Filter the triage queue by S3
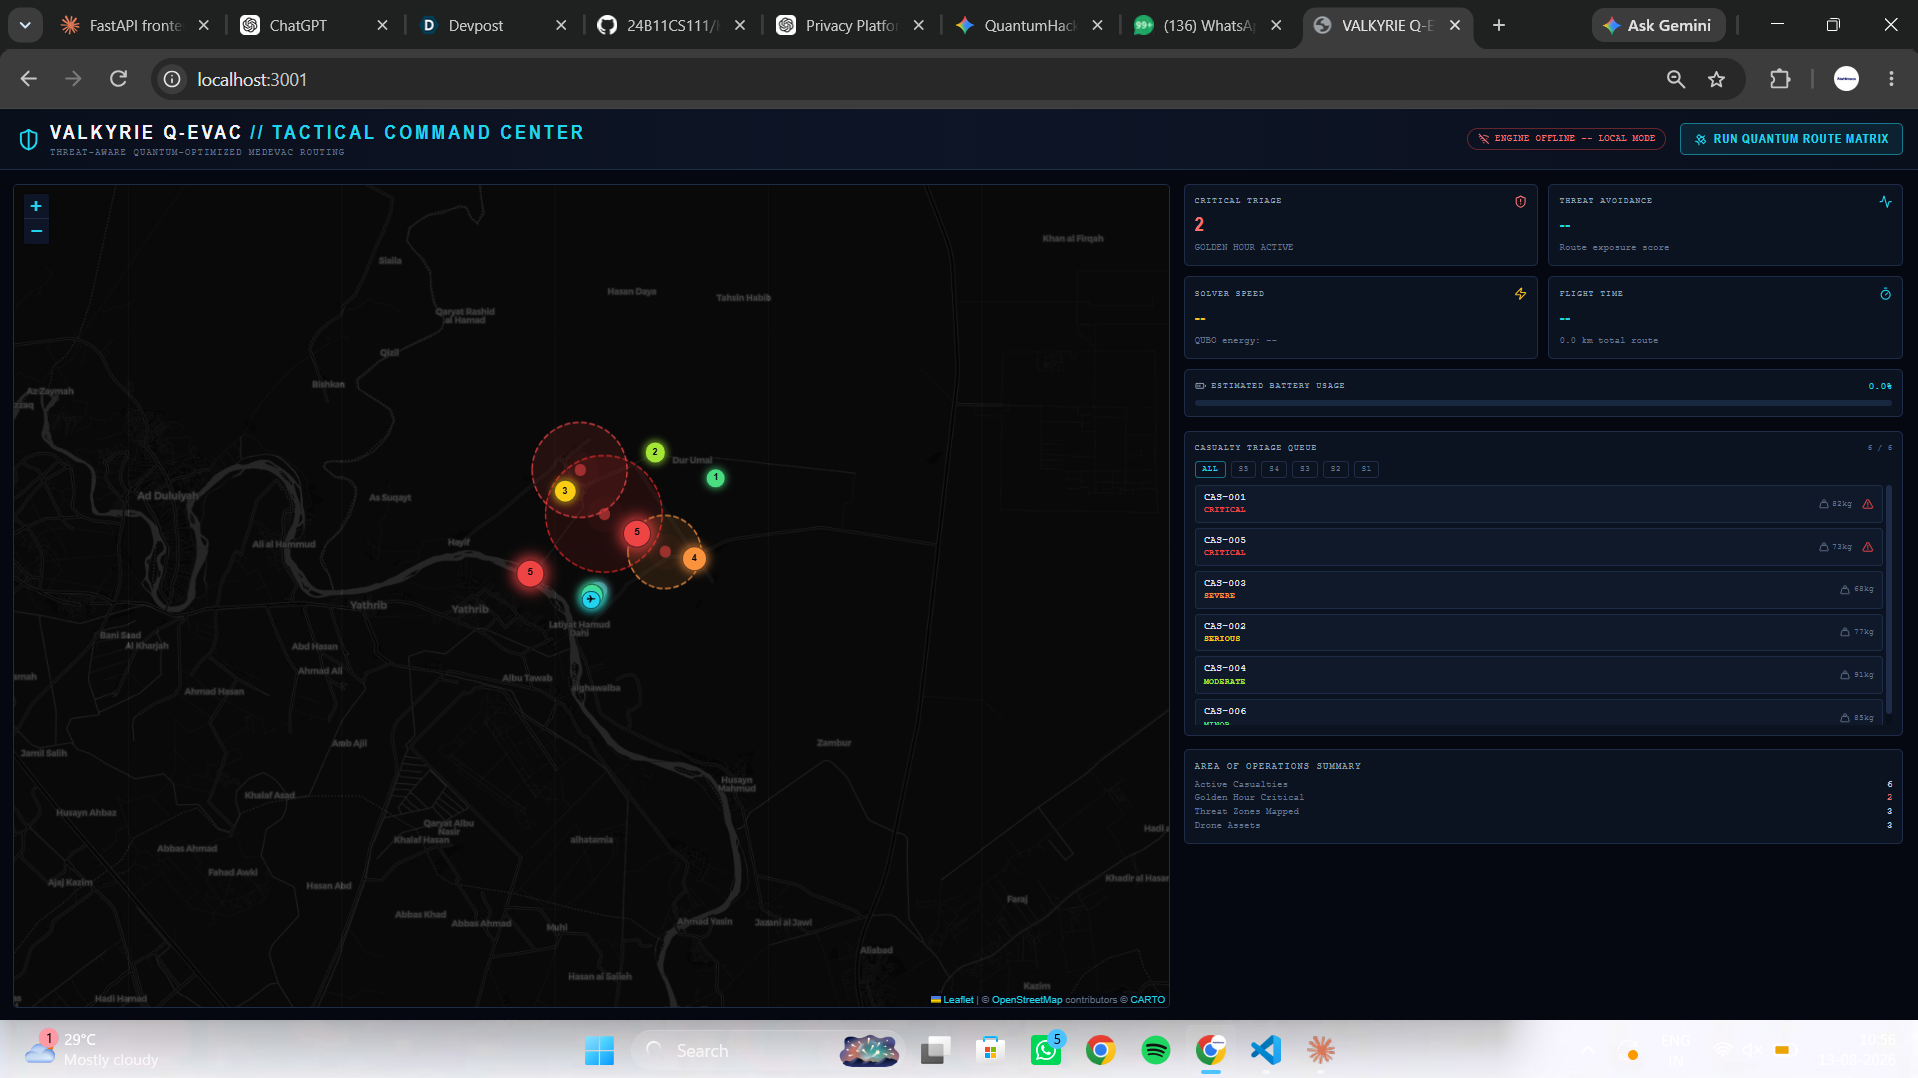The width and height of the screenshot is (1918, 1078). (1305, 469)
